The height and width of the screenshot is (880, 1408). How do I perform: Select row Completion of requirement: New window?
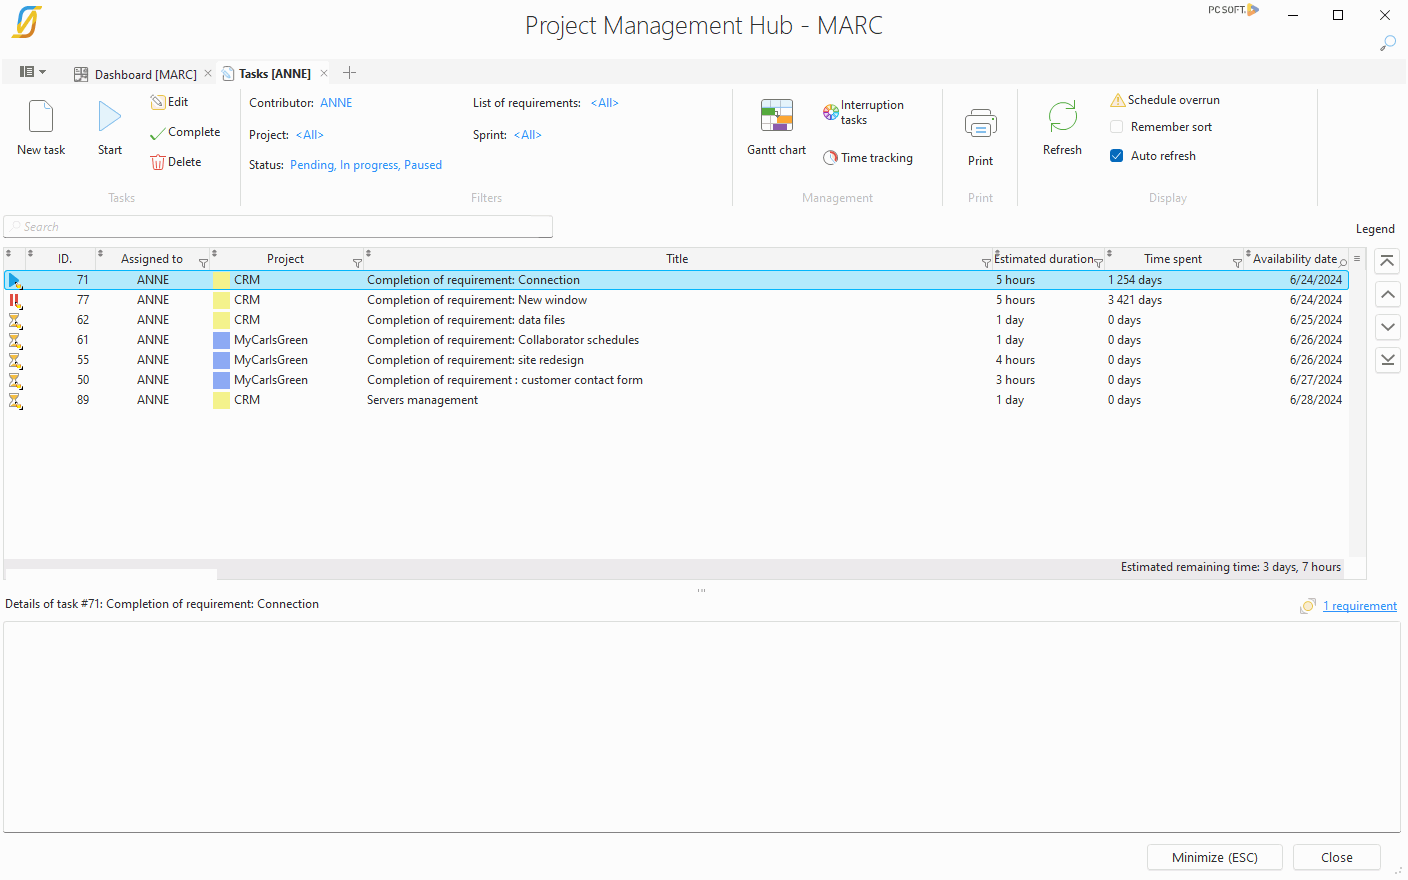tap(676, 300)
